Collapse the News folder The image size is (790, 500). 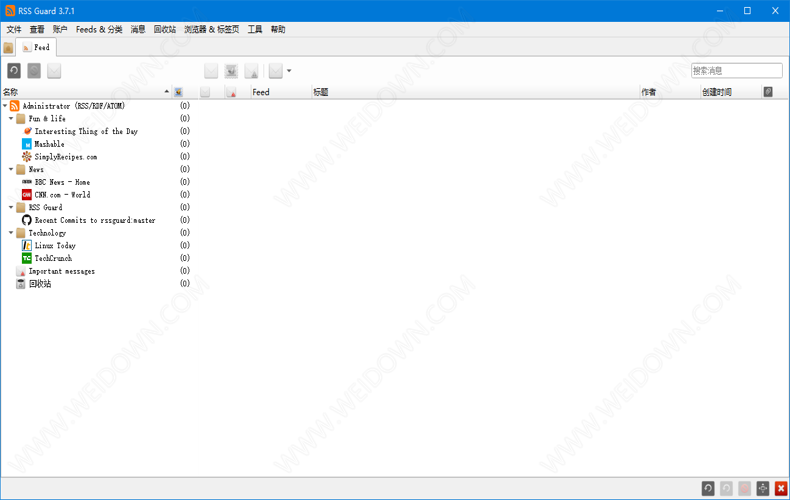11,169
